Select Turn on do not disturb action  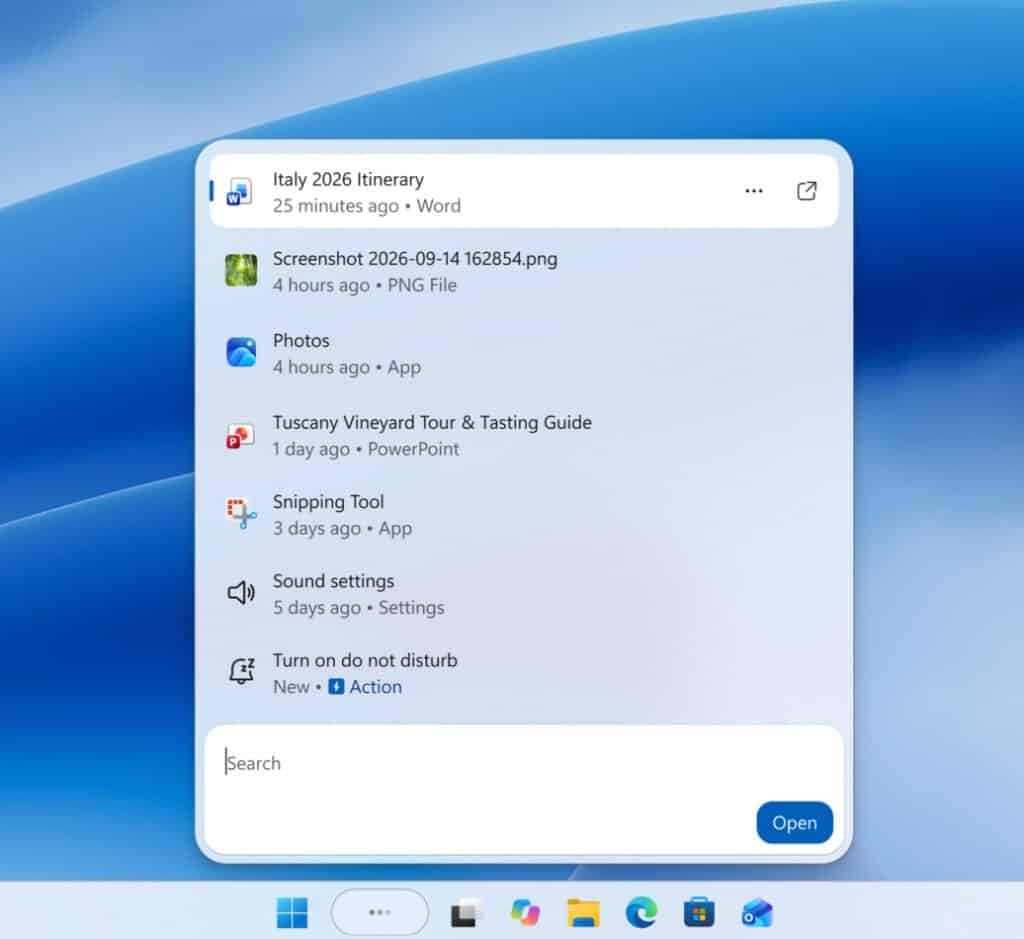(365, 661)
